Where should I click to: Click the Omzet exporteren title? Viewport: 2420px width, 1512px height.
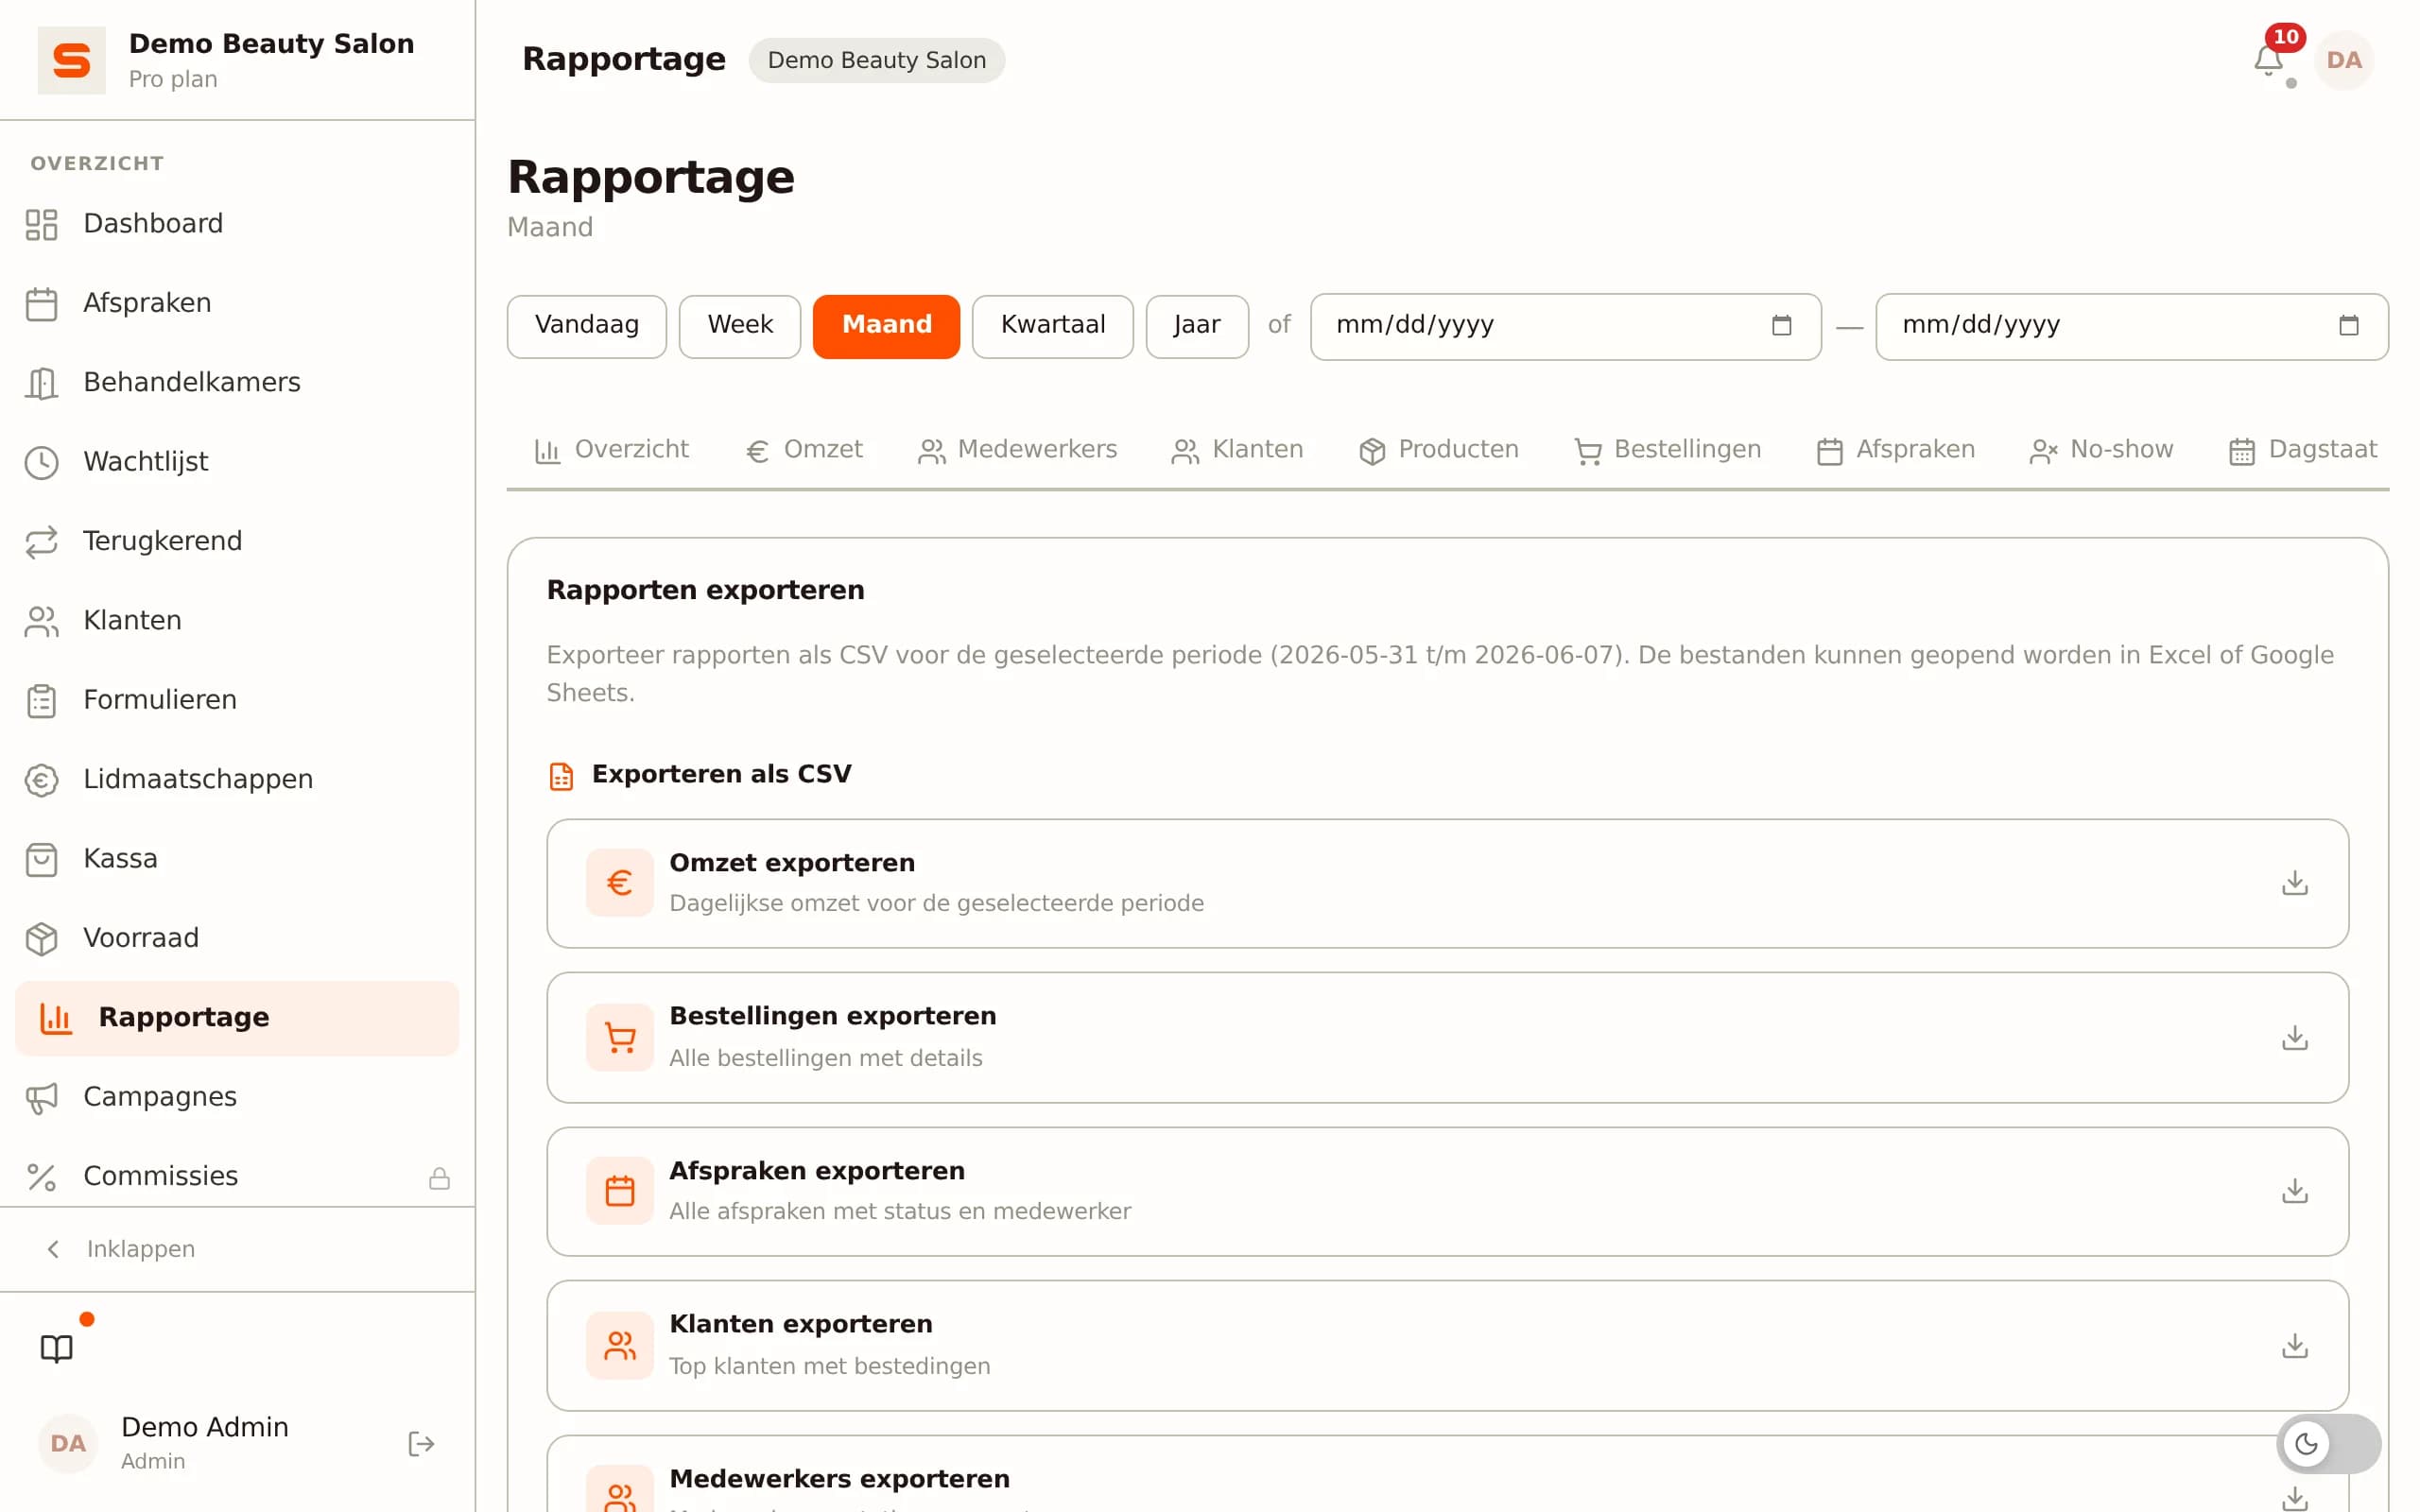pos(792,863)
